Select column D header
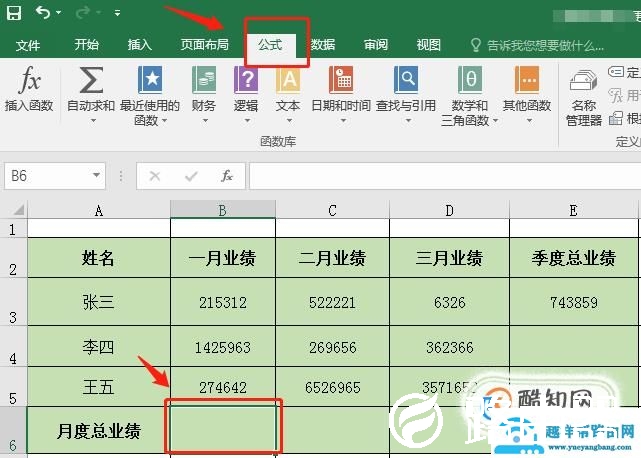This screenshot has width=641, height=458. pos(449,210)
